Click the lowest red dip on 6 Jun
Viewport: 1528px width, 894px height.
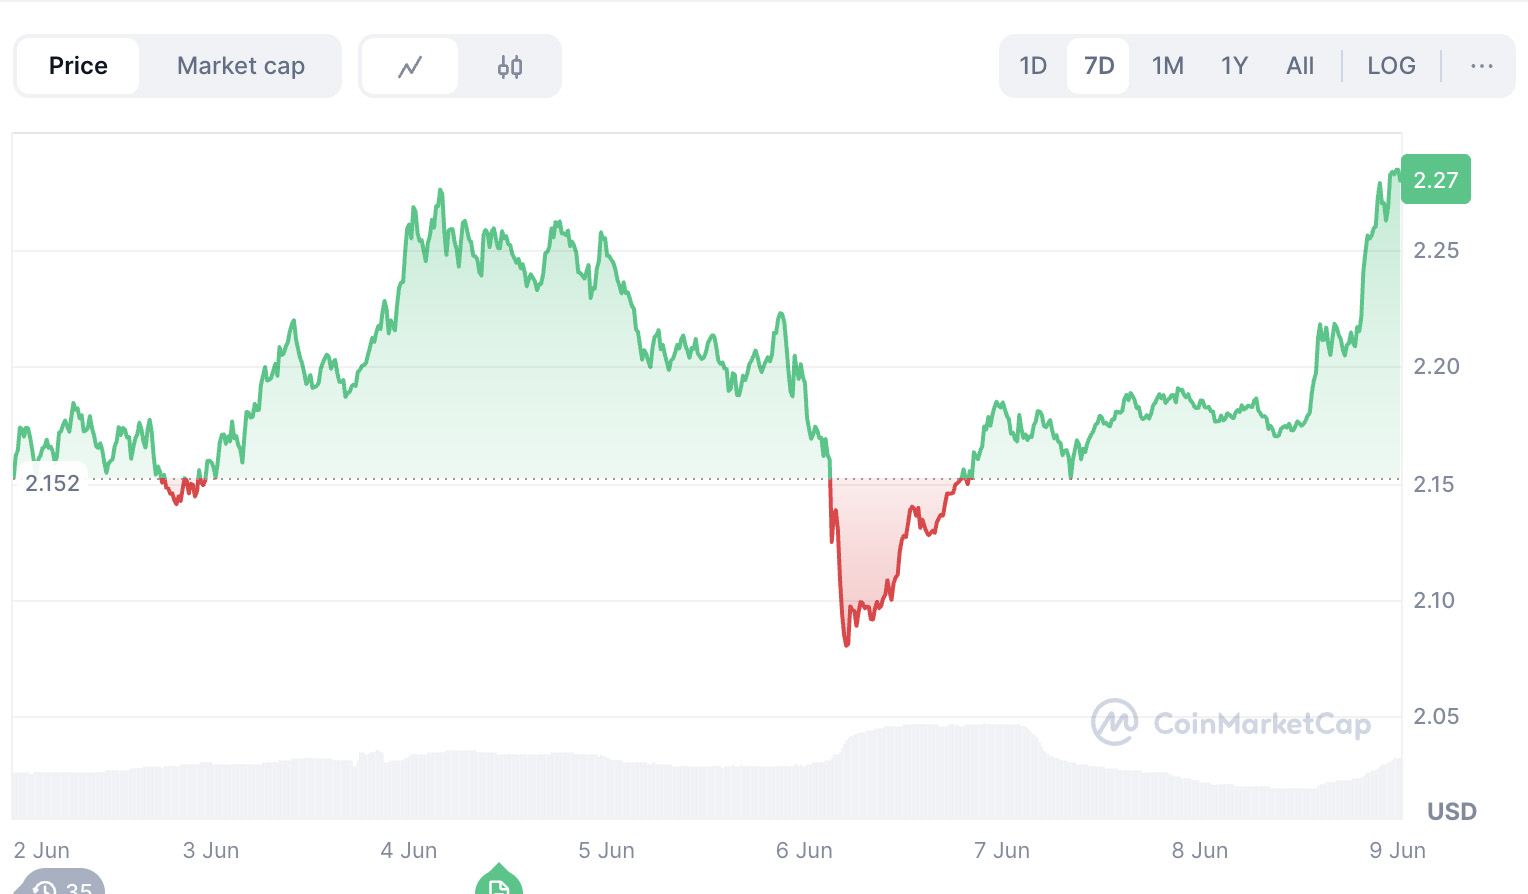pos(847,643)
